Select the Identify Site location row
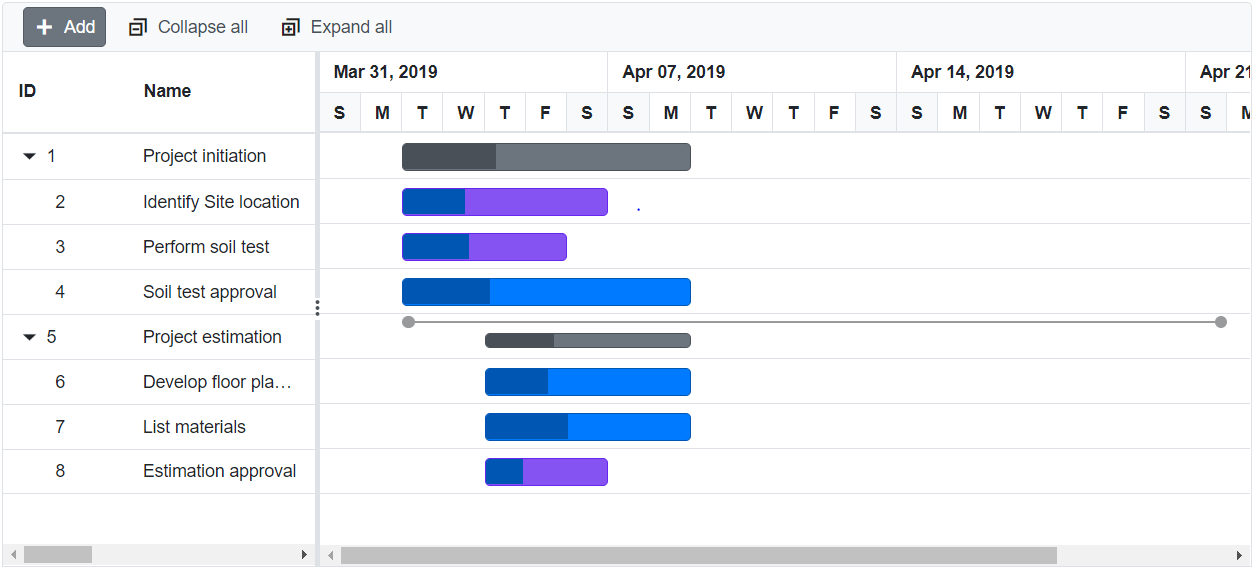Image resolution: width=1257 pixels, height=568 pixels. tap(221, 202)
